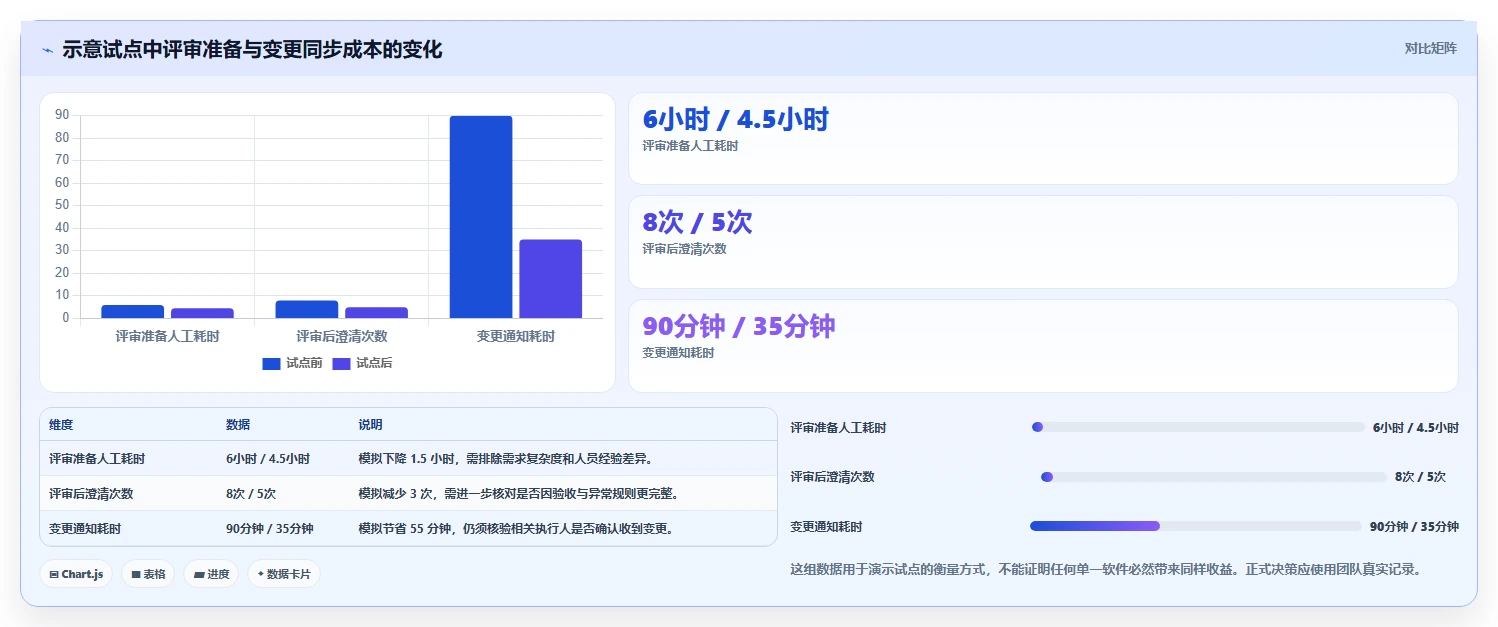Screen dimensions: 1498x627
Task: Click chart x-axis label 评审准备人工耗时
Action: pyautogui.click(x=167, y=337)
